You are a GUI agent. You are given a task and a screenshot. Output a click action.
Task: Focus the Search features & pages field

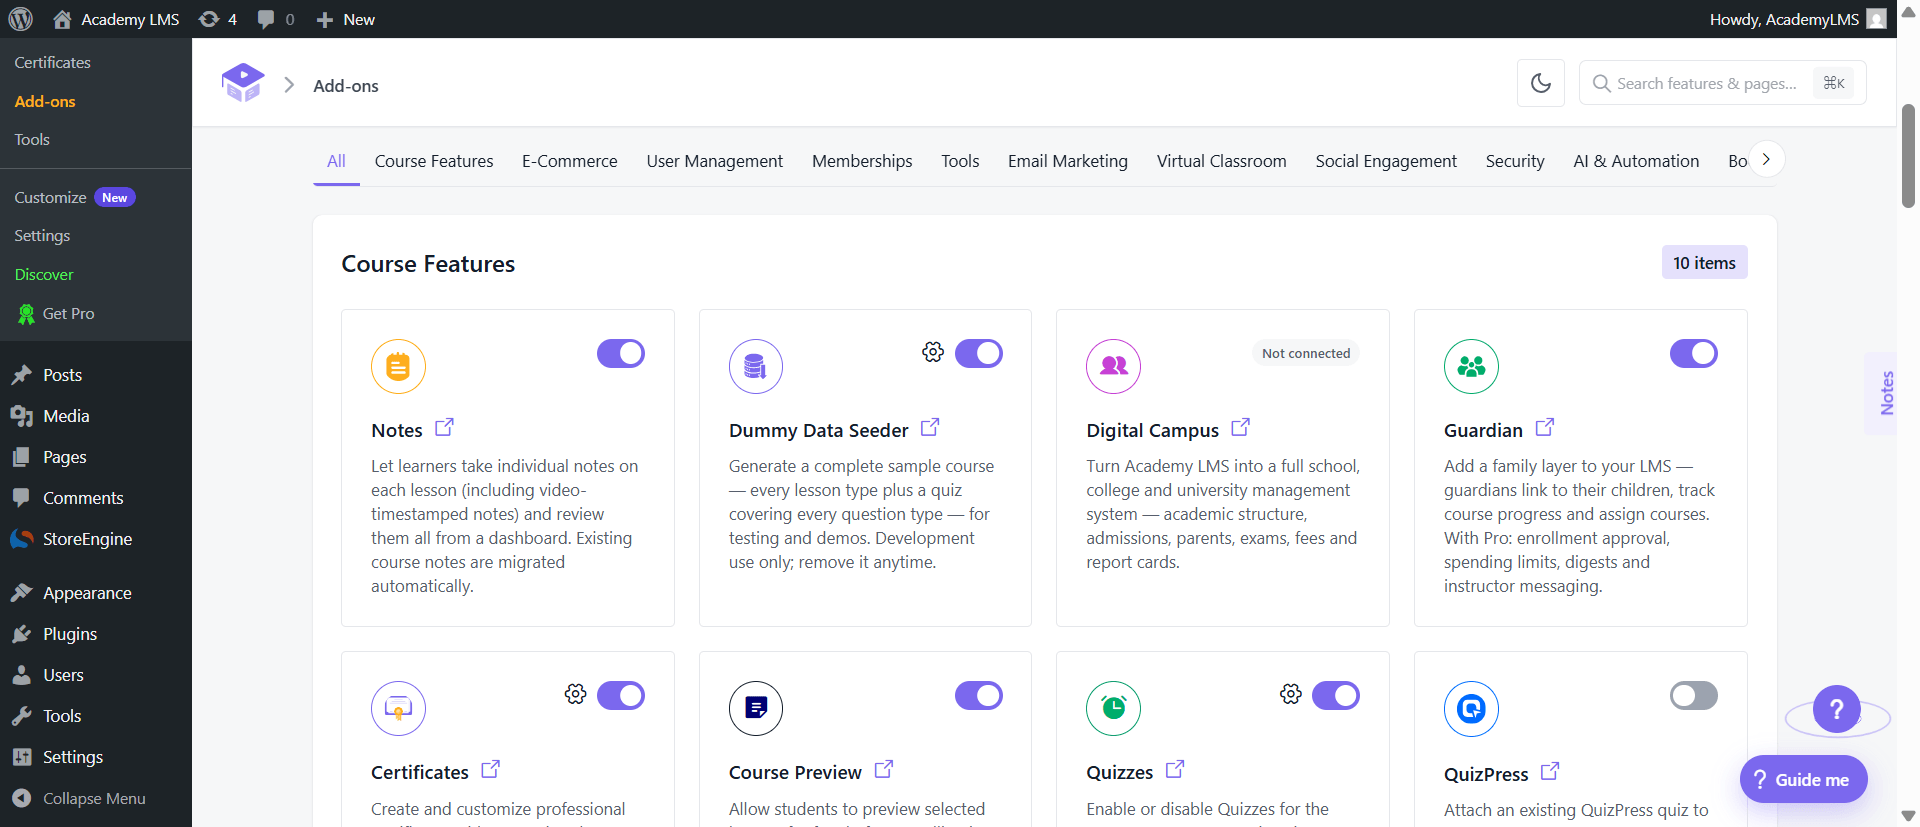point(1723,83)
